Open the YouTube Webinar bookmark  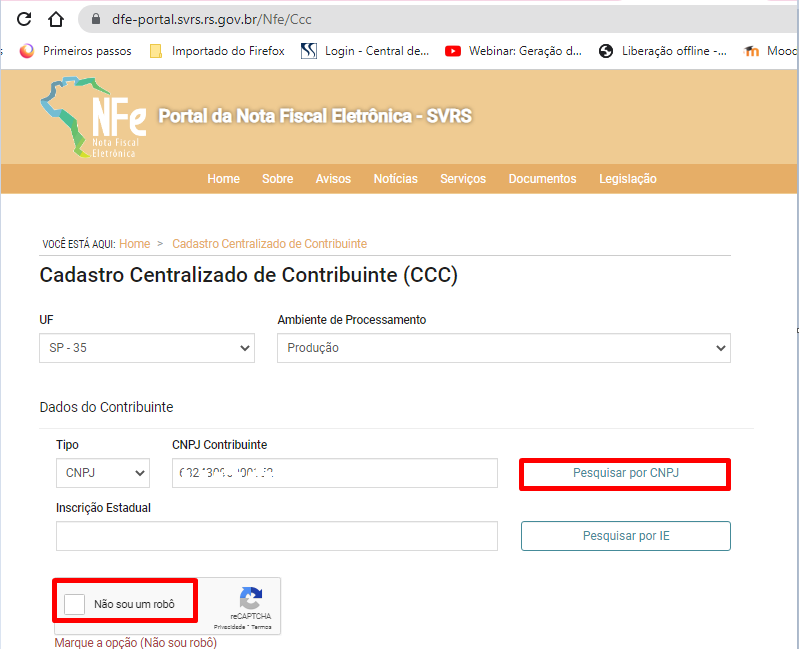point(513,51)
